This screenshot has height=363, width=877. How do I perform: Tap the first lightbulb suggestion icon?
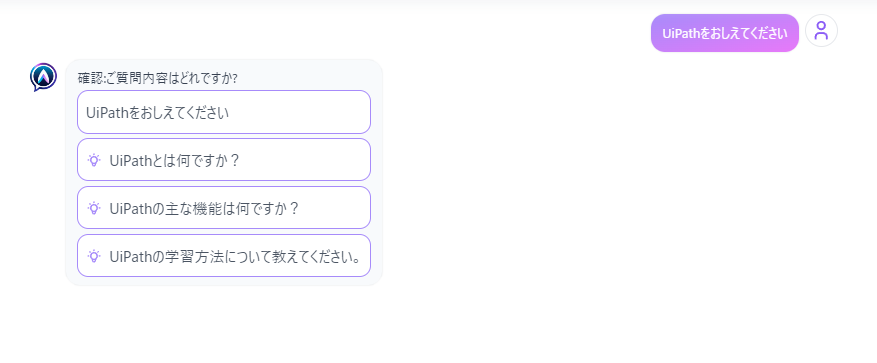click(x=94, y=160)
